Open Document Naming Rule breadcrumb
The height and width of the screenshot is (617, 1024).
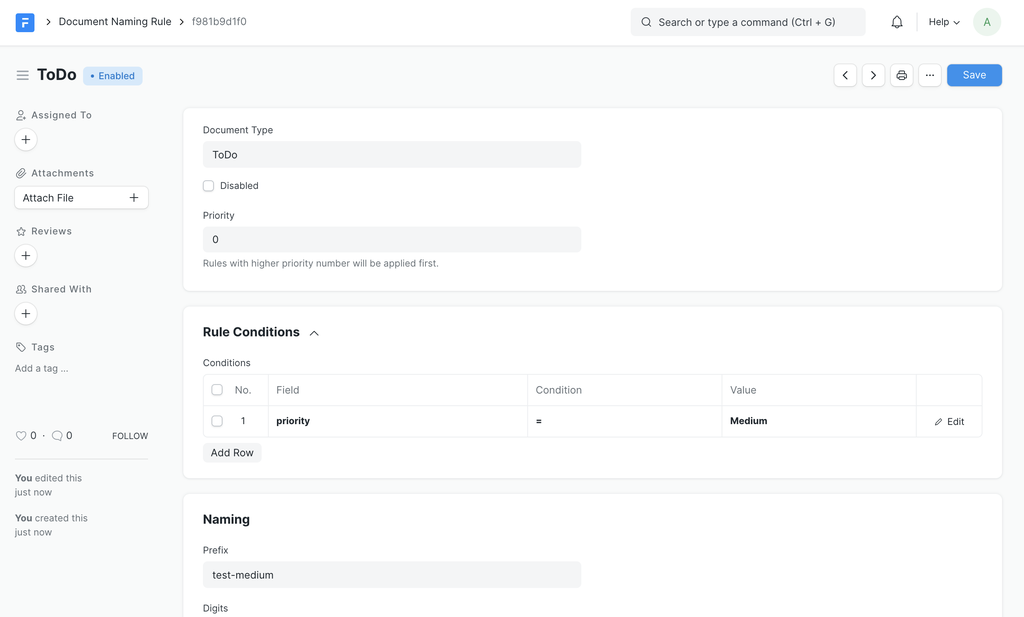pyautogui.click(x=115, y=22)
